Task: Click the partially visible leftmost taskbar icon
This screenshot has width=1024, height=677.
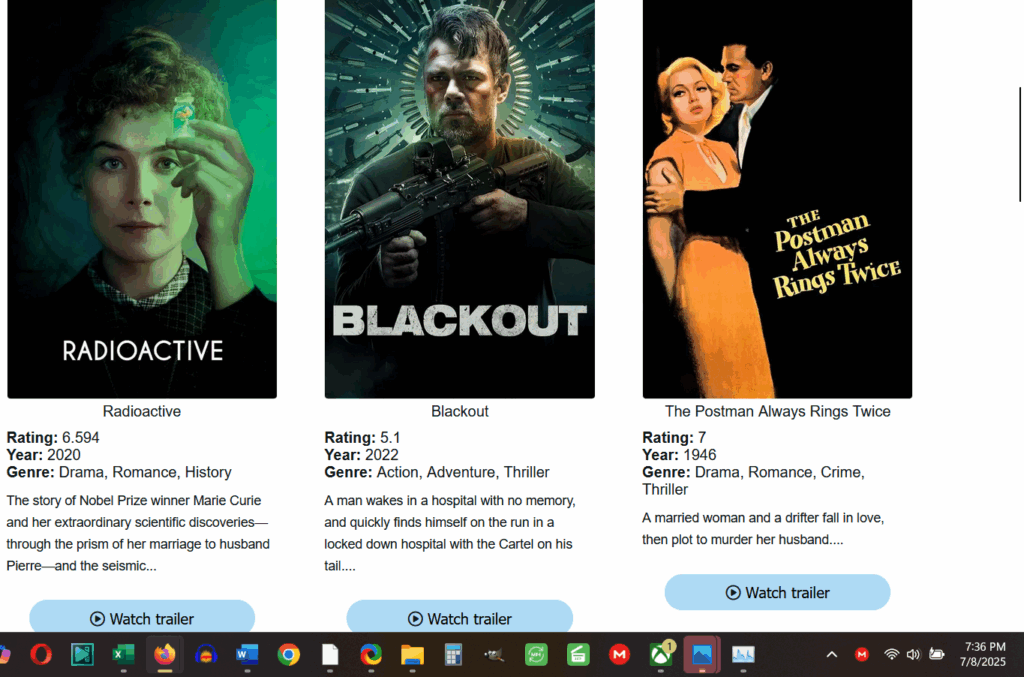Action: pyautogui.click(x=5, y=653)
